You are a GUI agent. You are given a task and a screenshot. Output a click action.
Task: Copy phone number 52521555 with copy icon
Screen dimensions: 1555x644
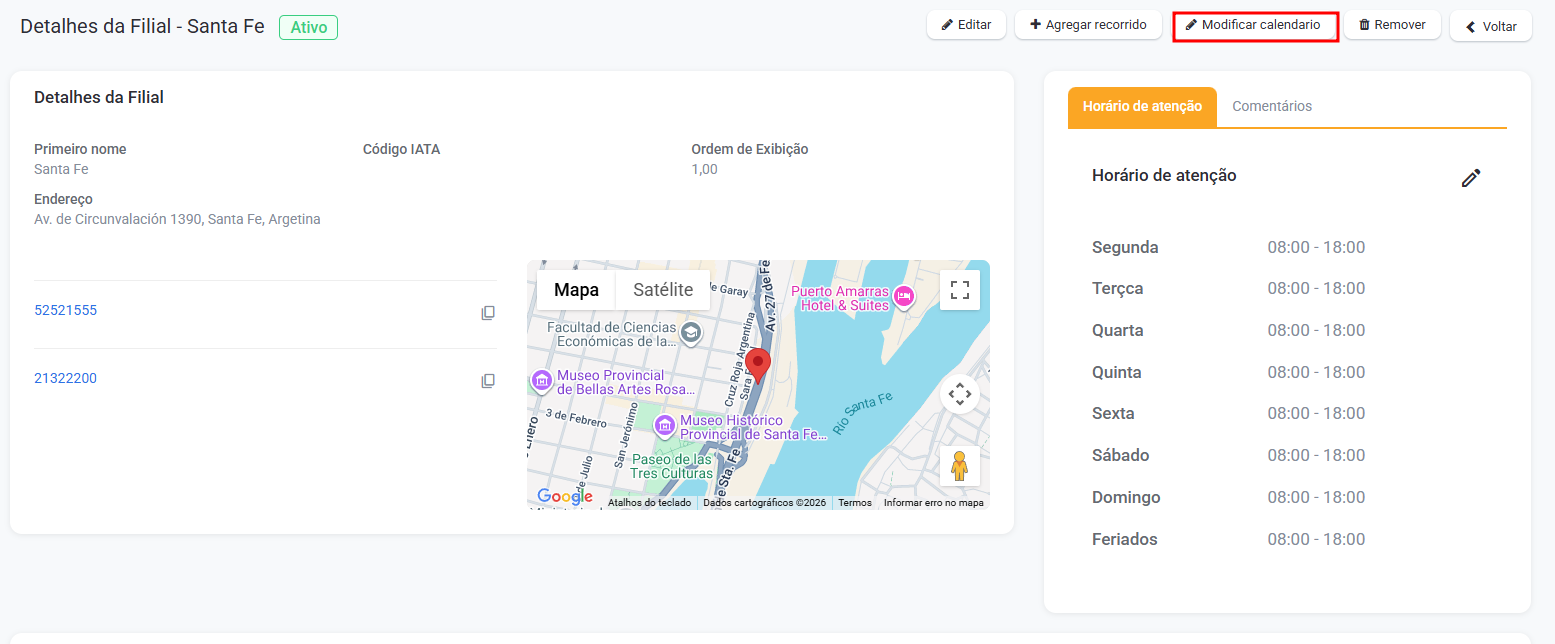point(488,313)
